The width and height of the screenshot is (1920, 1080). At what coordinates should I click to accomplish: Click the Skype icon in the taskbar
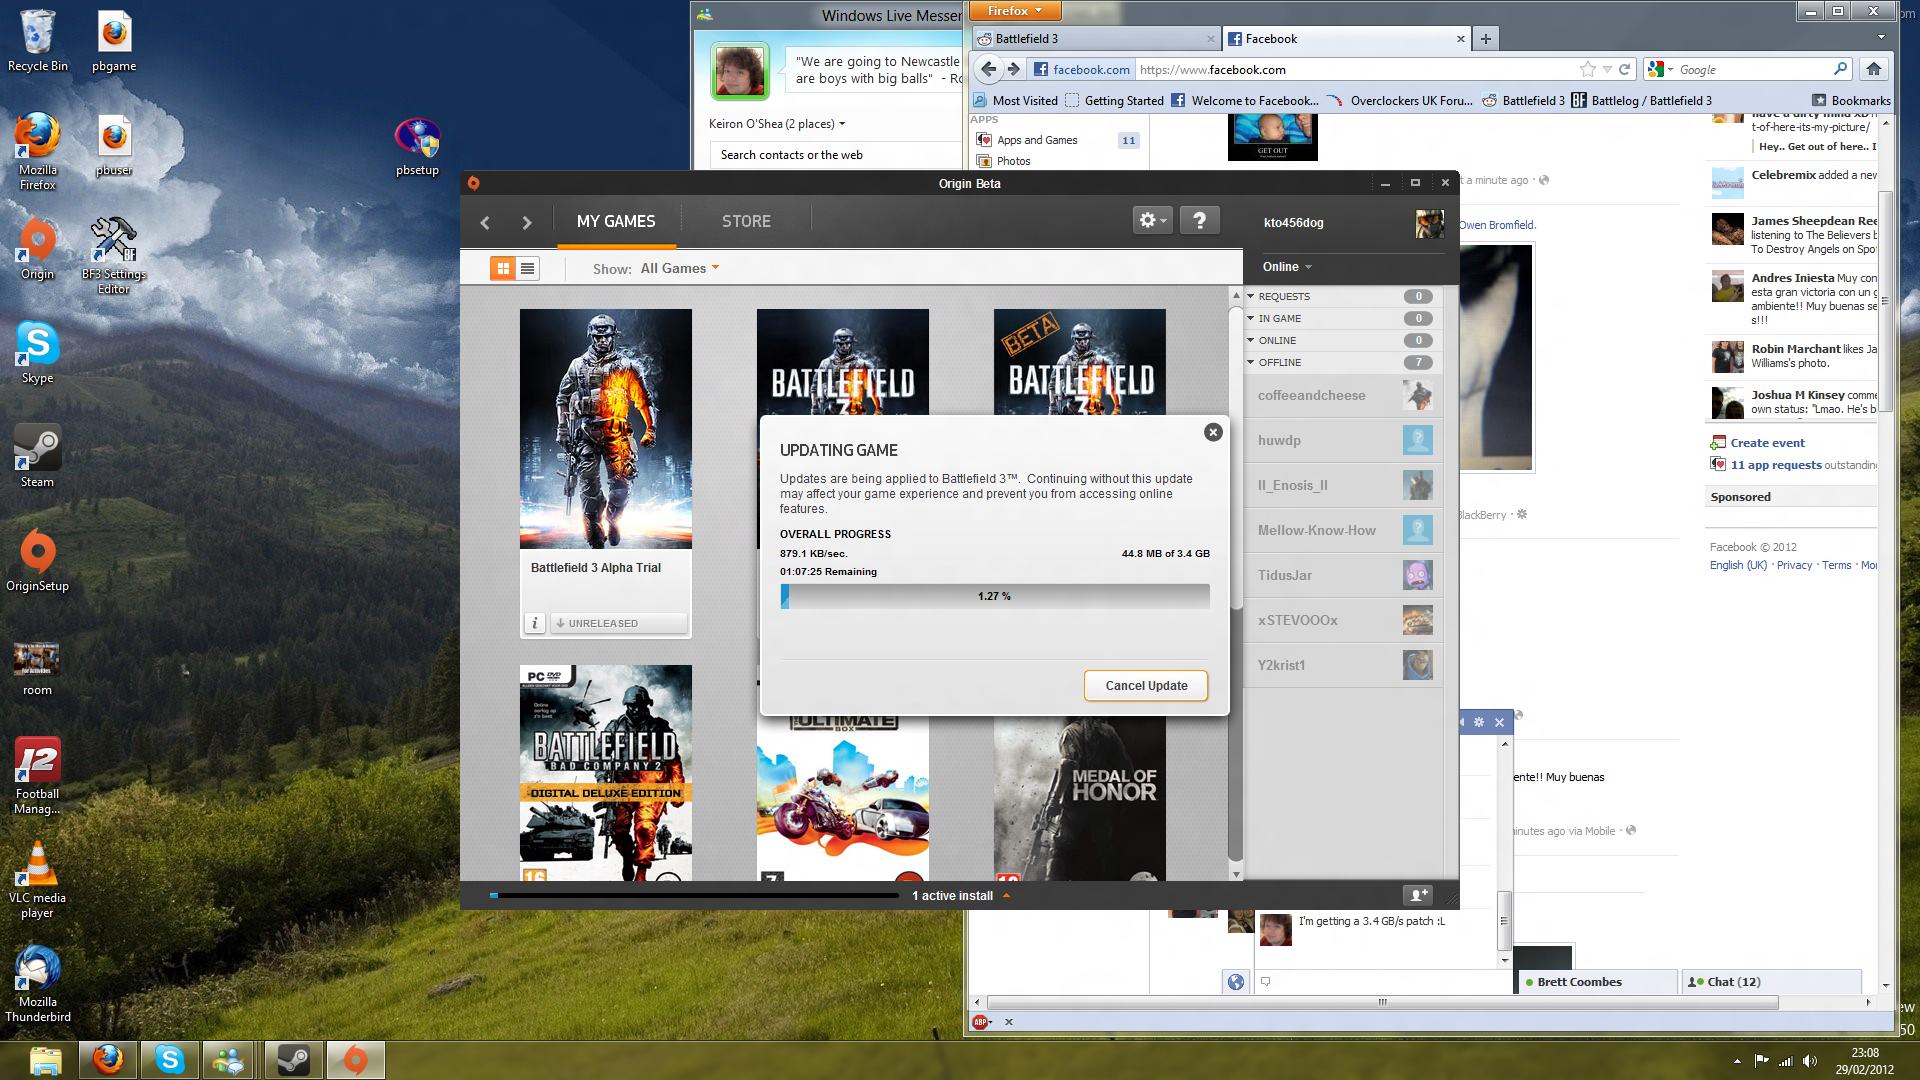click(x=169, y=1059)
